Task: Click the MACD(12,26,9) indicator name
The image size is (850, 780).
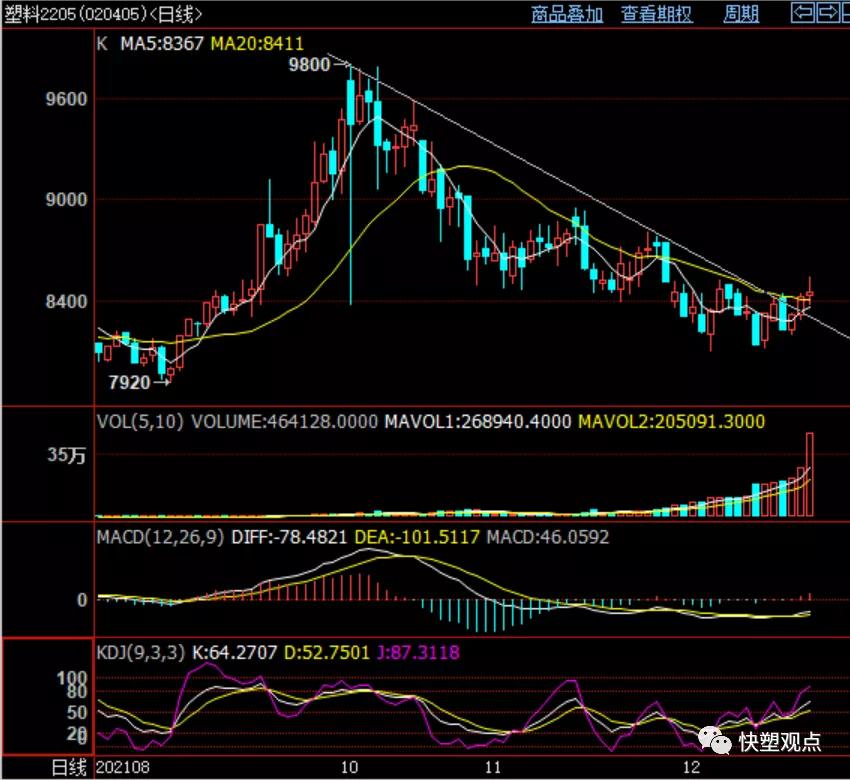Action: click(x=160, y=537)
